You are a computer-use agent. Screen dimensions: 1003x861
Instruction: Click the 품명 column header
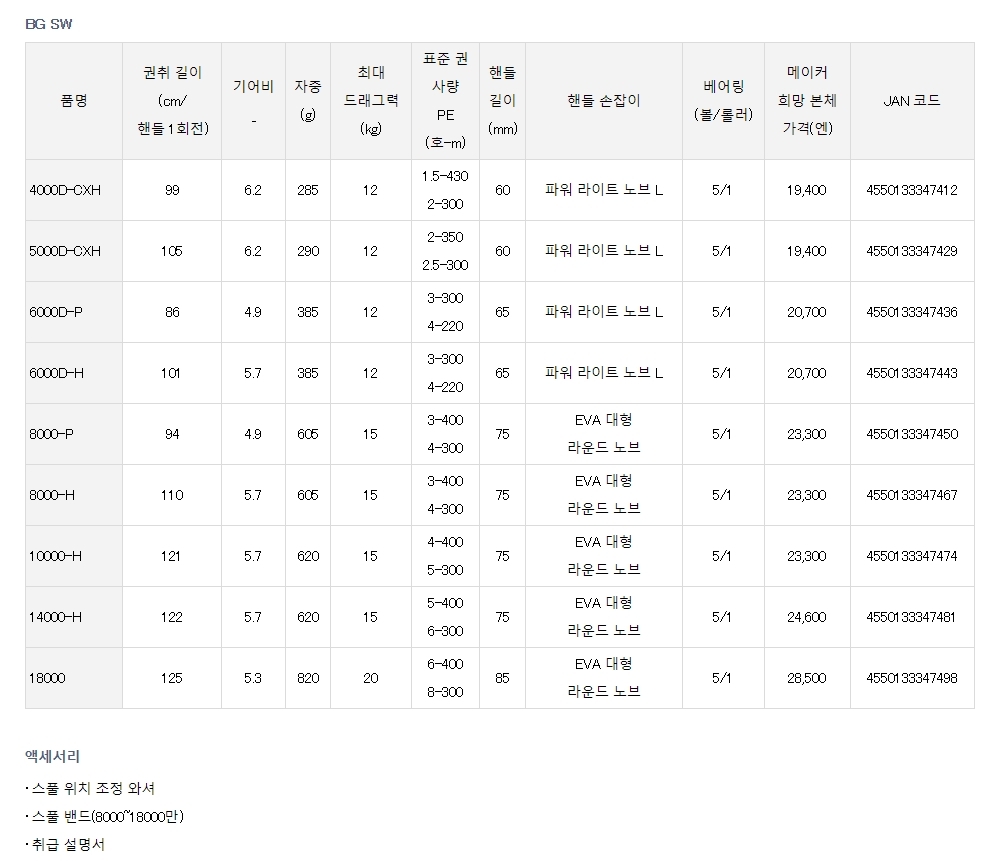point(73,101)
